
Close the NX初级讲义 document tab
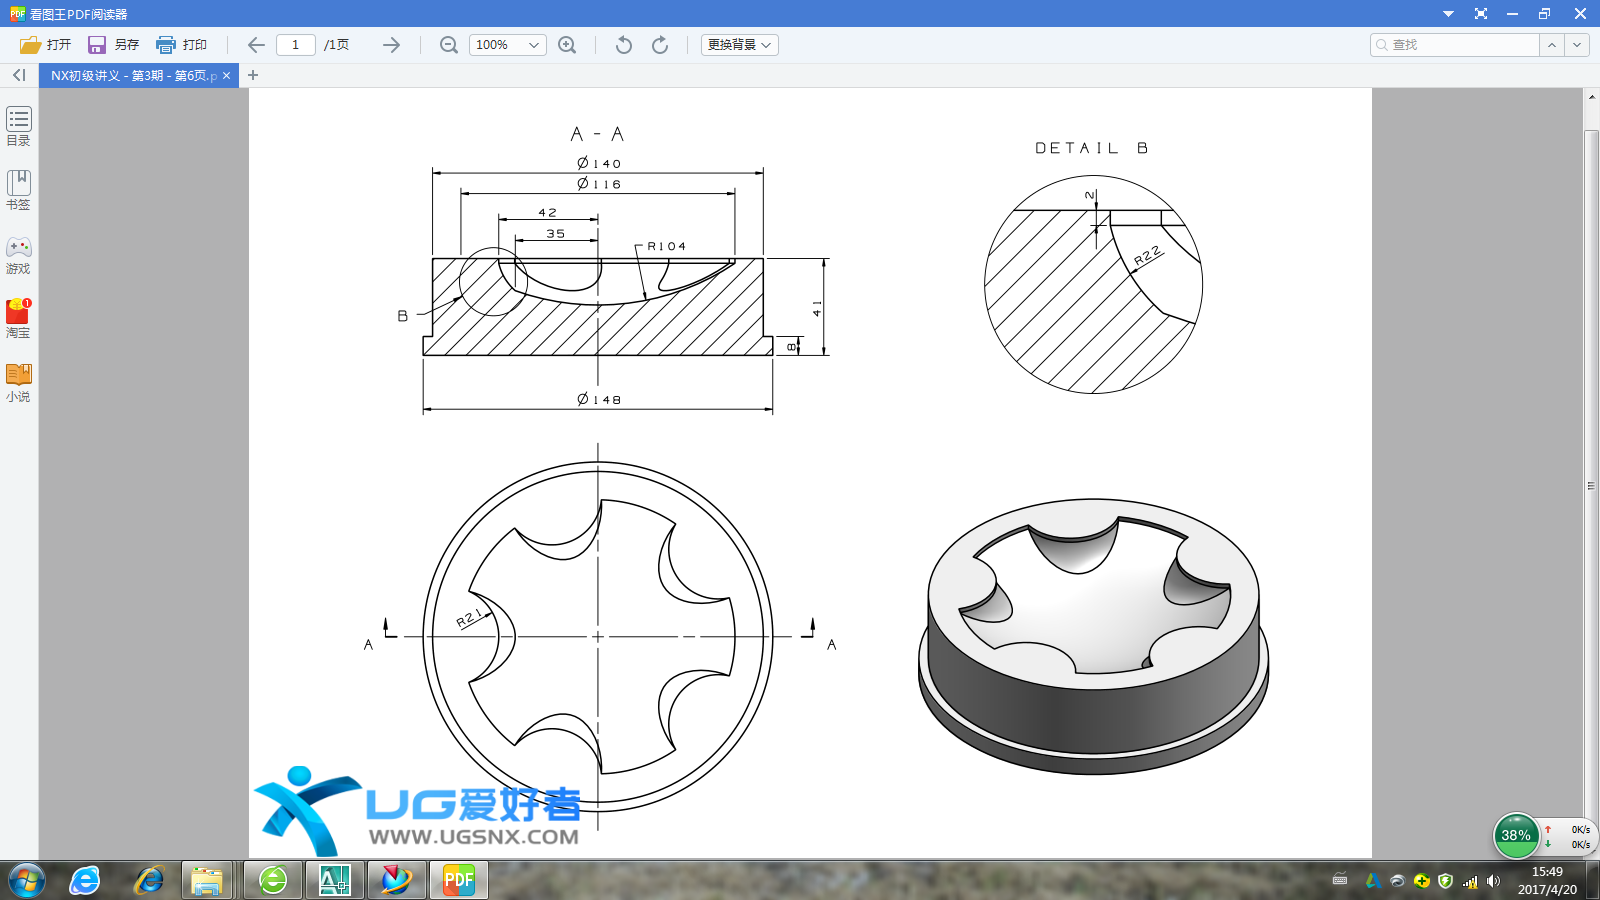point(227,76)
